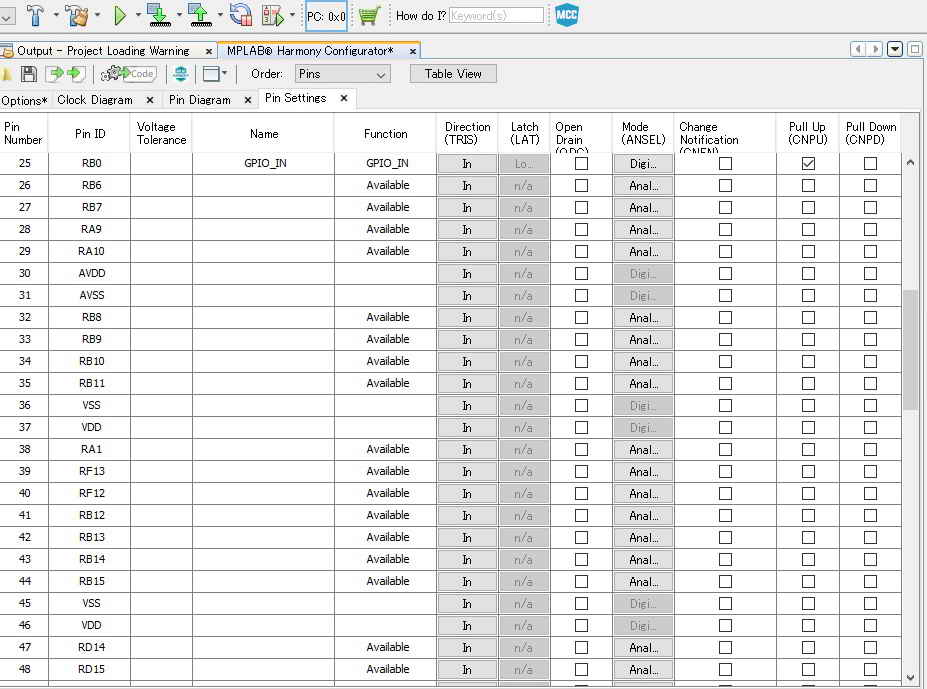Viewport: 927px width, 689px height.
Task: Maximize the editor window with the square icon
Action: point(915,49)
